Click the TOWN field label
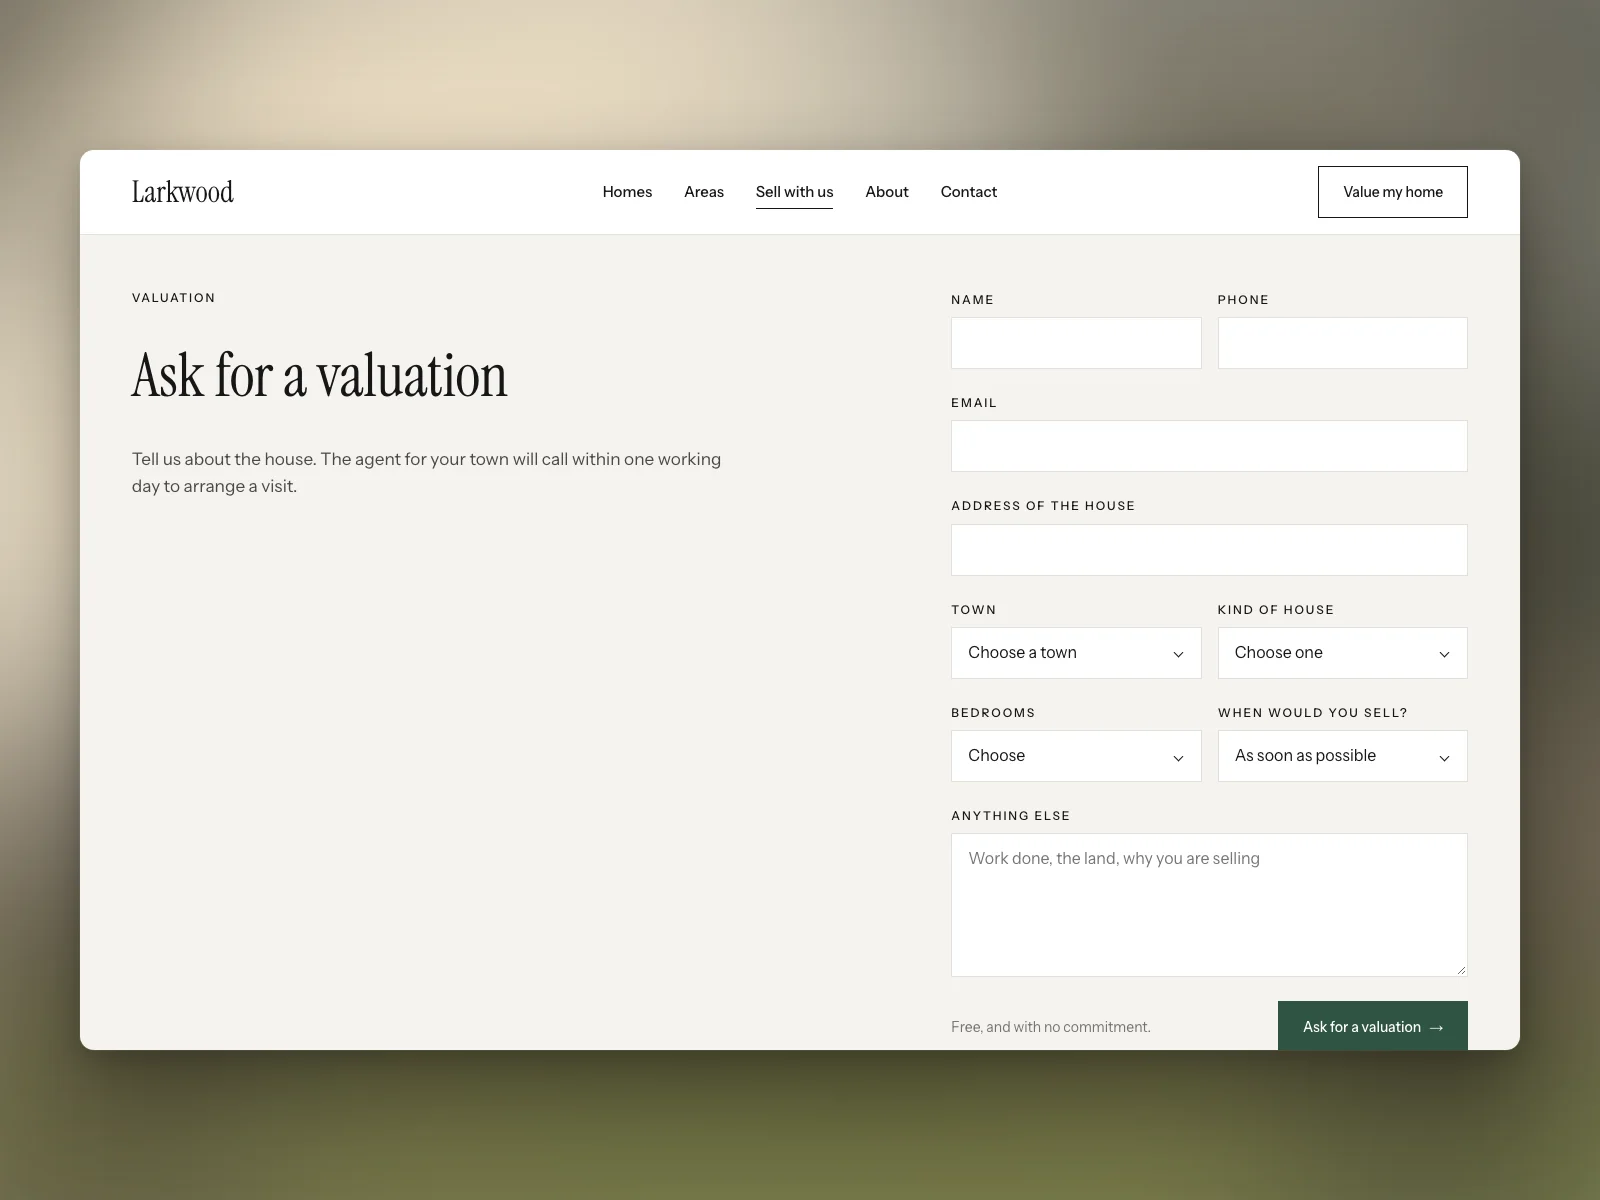The width and height of the screenshot is (1600, 1200). pyautogui.click(x=974, y=610)
